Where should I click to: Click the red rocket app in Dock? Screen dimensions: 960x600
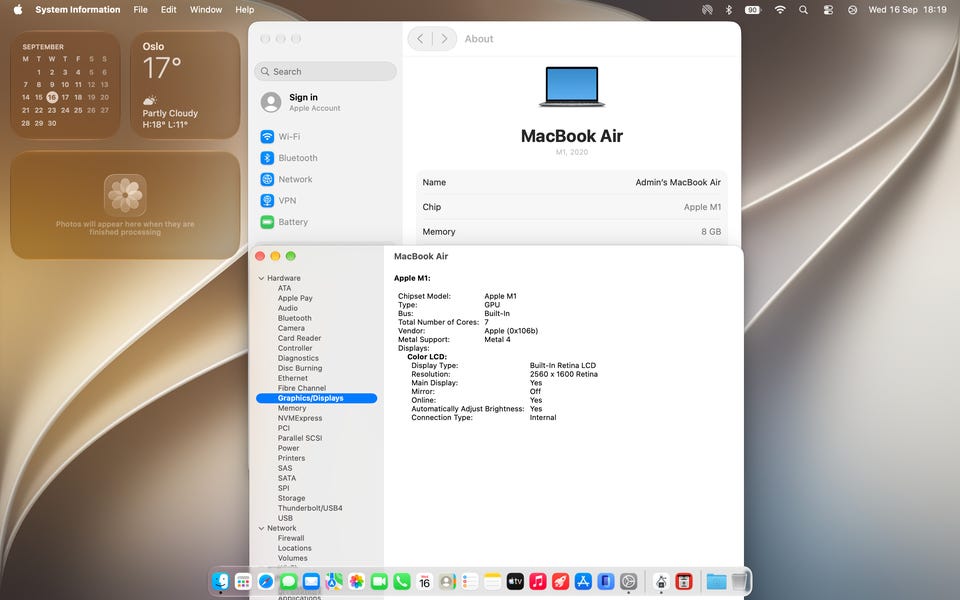click(560, 581)
